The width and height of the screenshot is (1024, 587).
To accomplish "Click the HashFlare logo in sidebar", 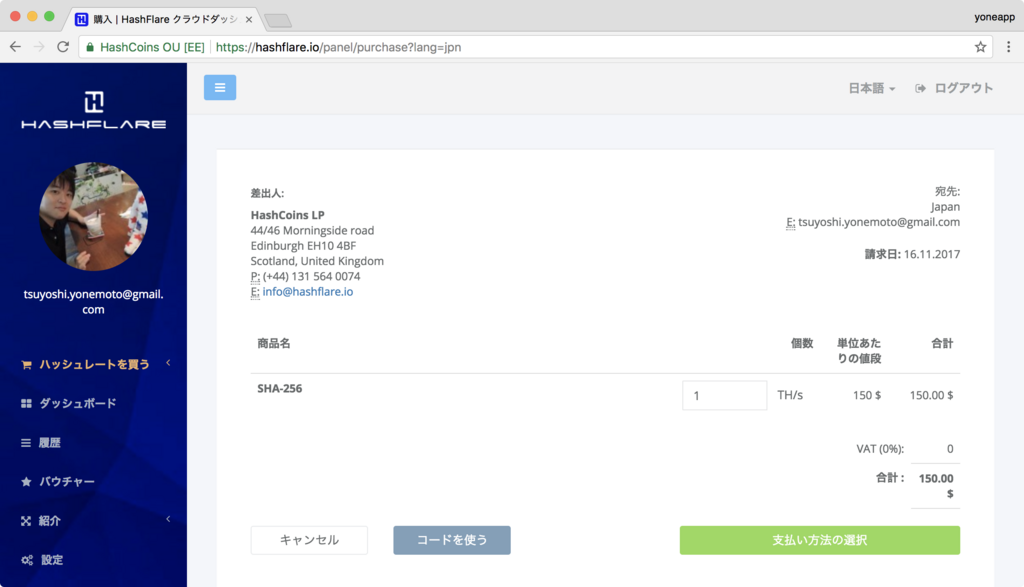I will click(93, 110).
